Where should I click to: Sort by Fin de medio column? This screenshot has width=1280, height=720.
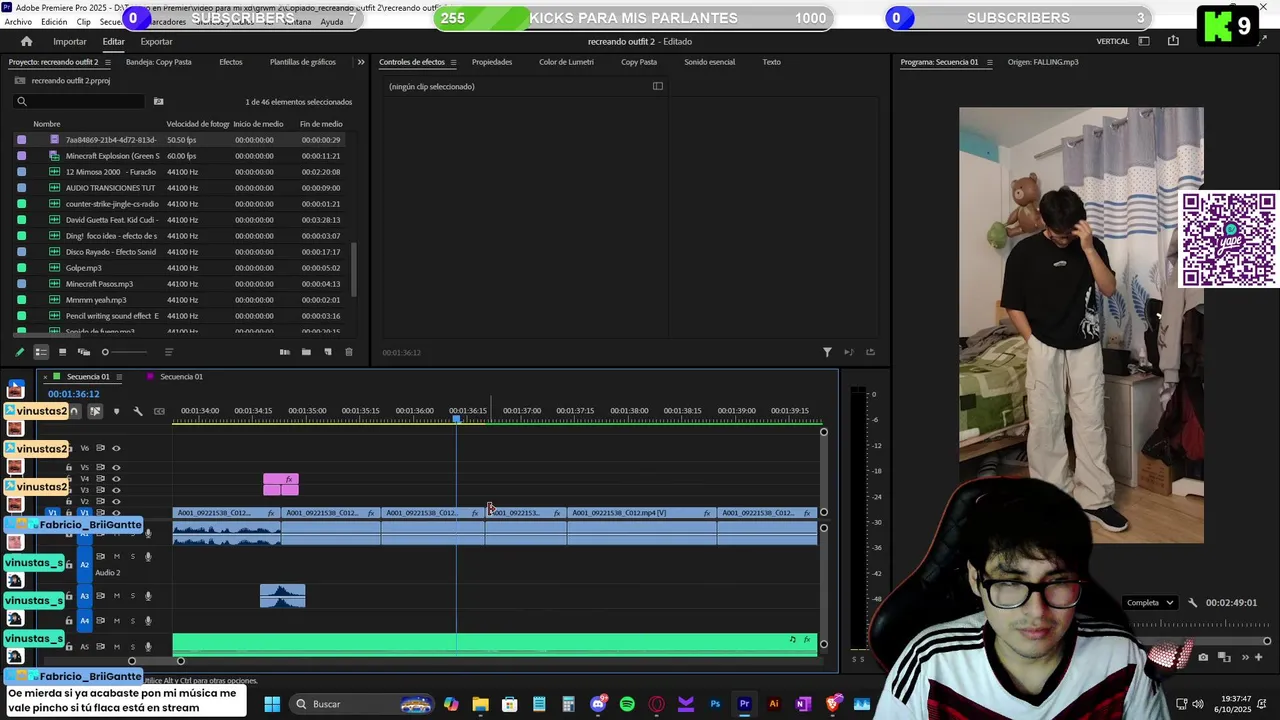(x=321, y=124)
